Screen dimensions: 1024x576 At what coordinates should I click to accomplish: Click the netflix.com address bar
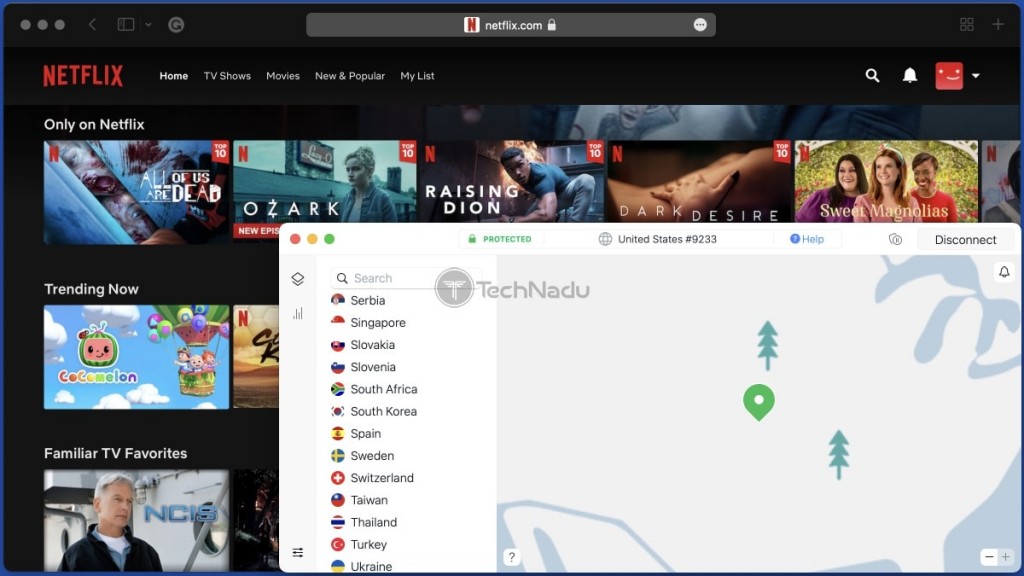[x=511, y=25]
